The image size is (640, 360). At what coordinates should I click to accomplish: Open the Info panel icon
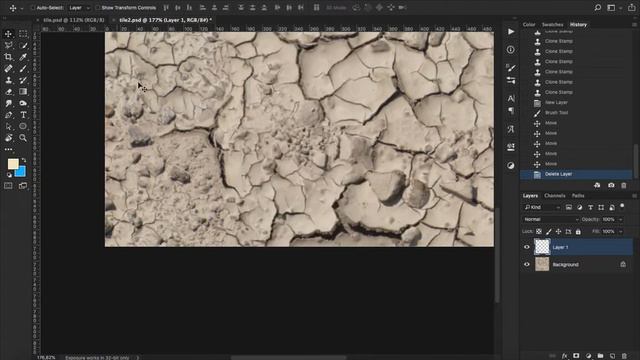click(x=511, y=49)
